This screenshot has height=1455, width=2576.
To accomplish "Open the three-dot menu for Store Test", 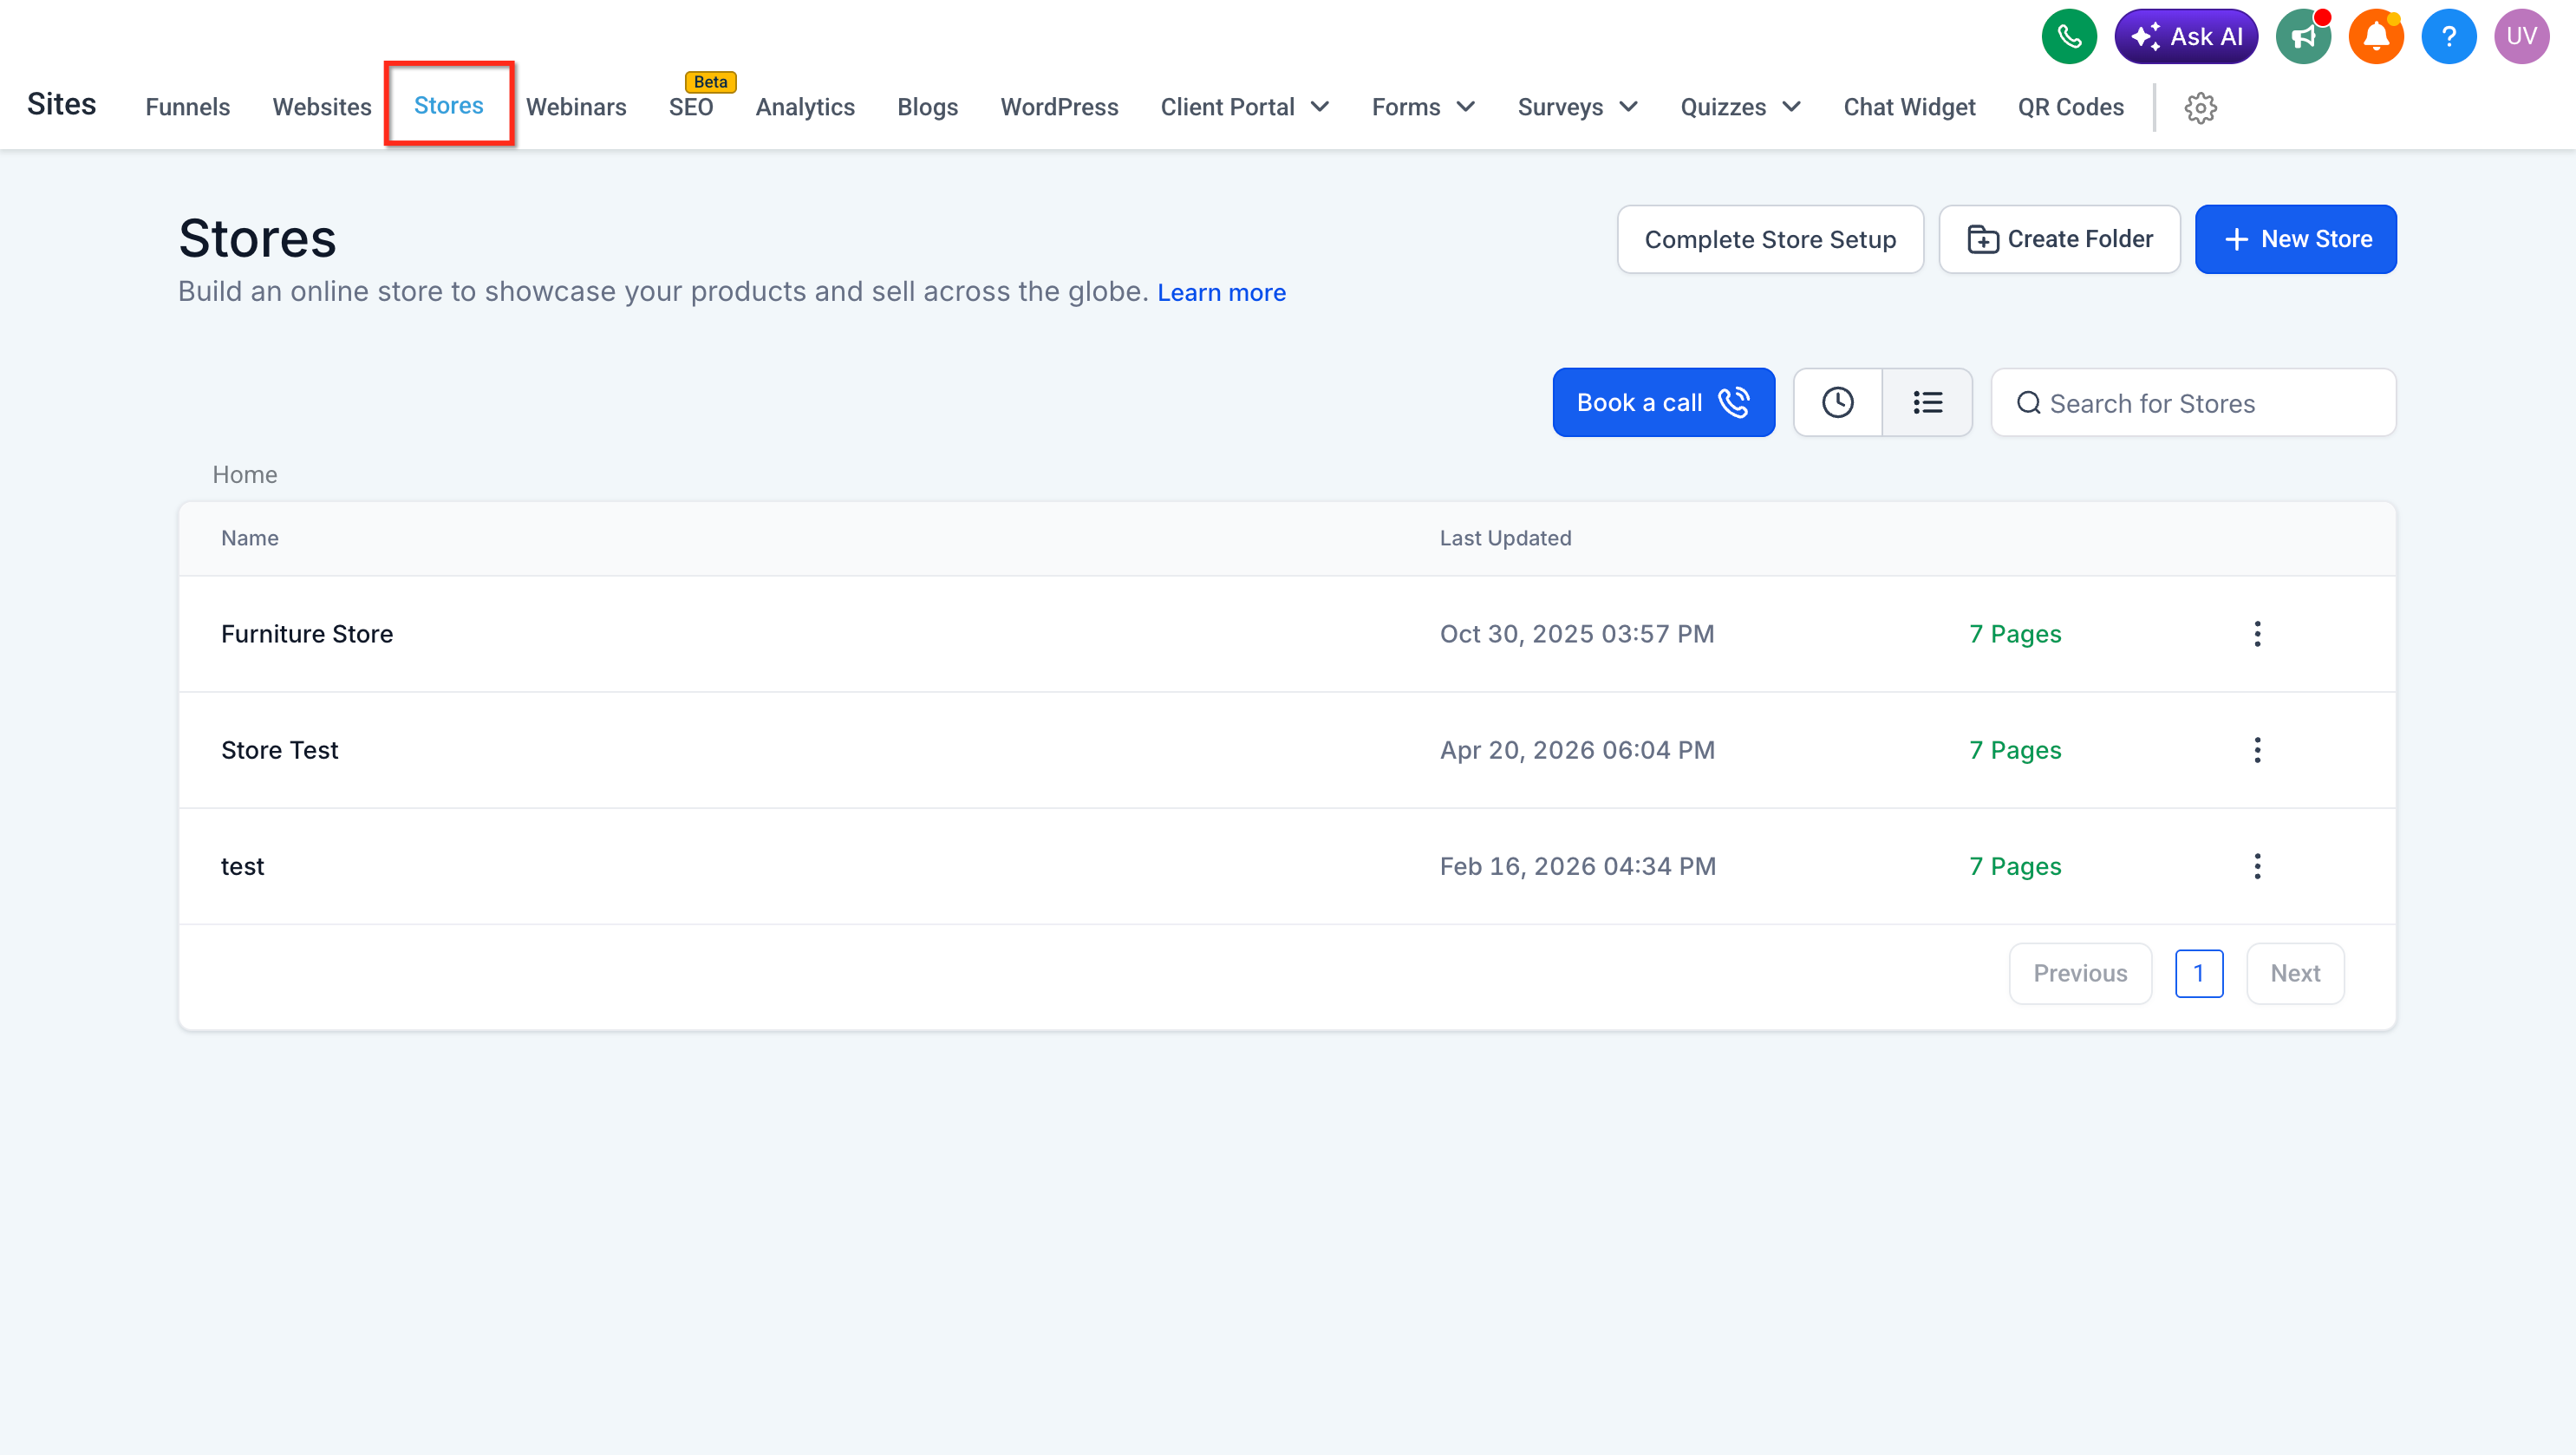I will click(x=2257, y=750).
